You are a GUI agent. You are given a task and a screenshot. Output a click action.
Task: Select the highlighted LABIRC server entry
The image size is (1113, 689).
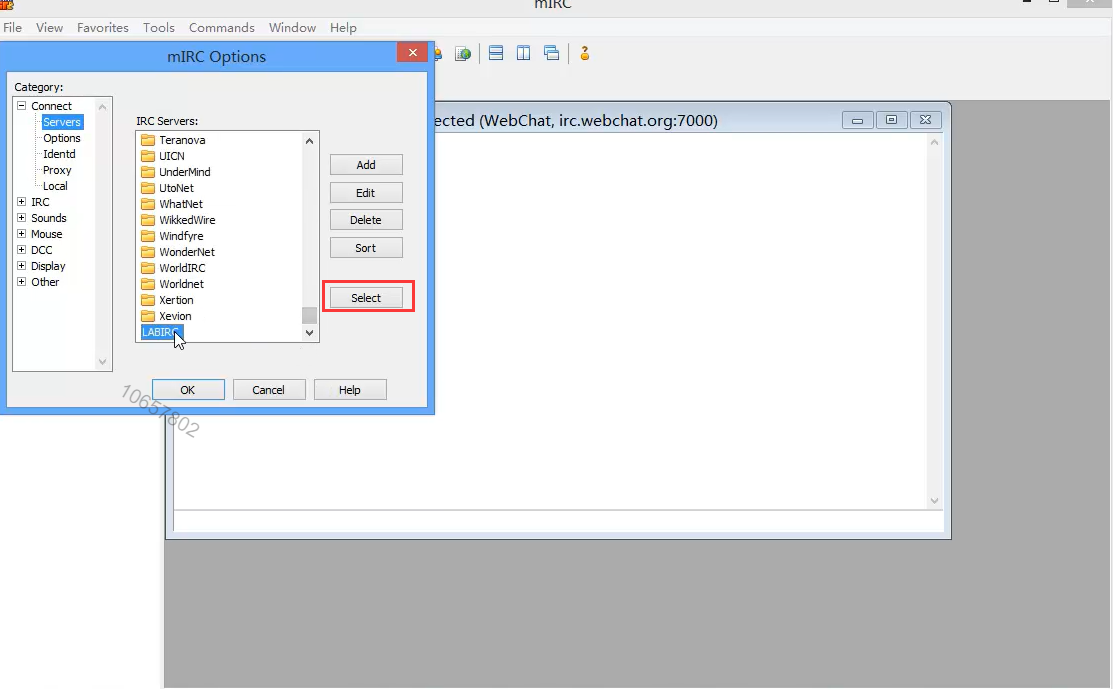point(162,332)
